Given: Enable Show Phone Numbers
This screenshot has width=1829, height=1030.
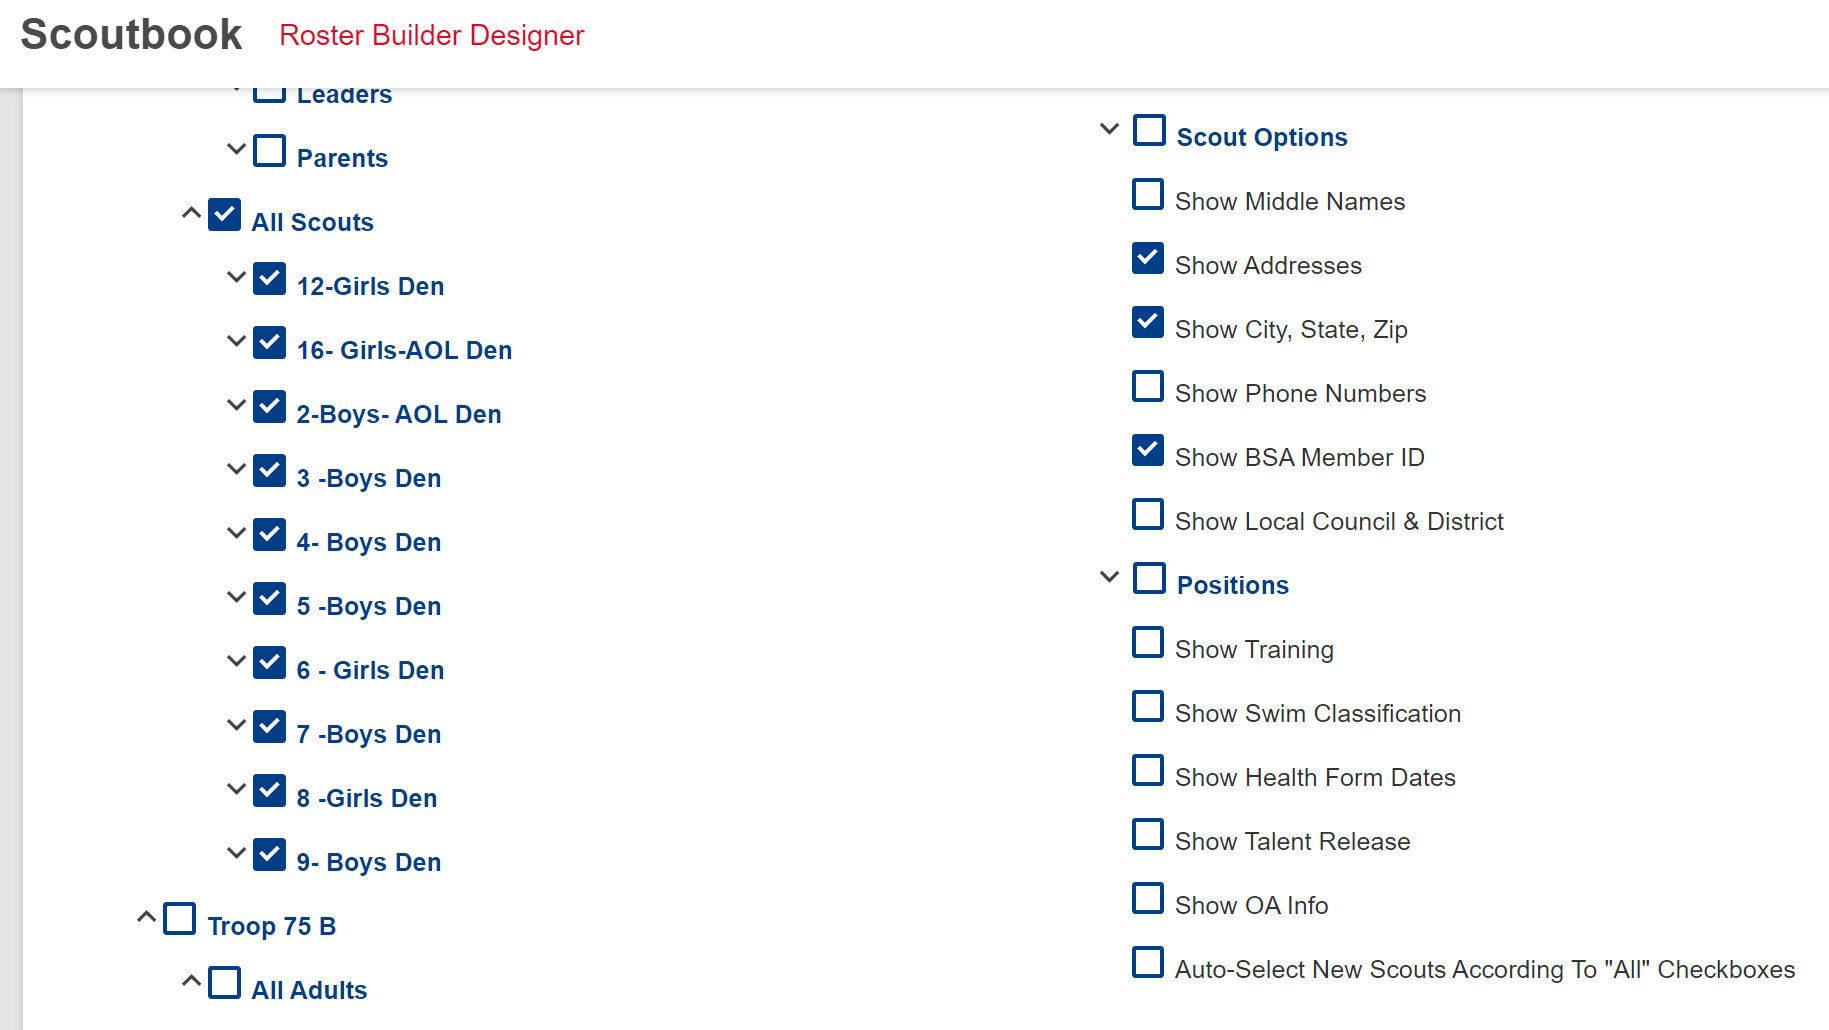Looking at the screenshot, I should pyautogui.click(x=1148, y=386).
